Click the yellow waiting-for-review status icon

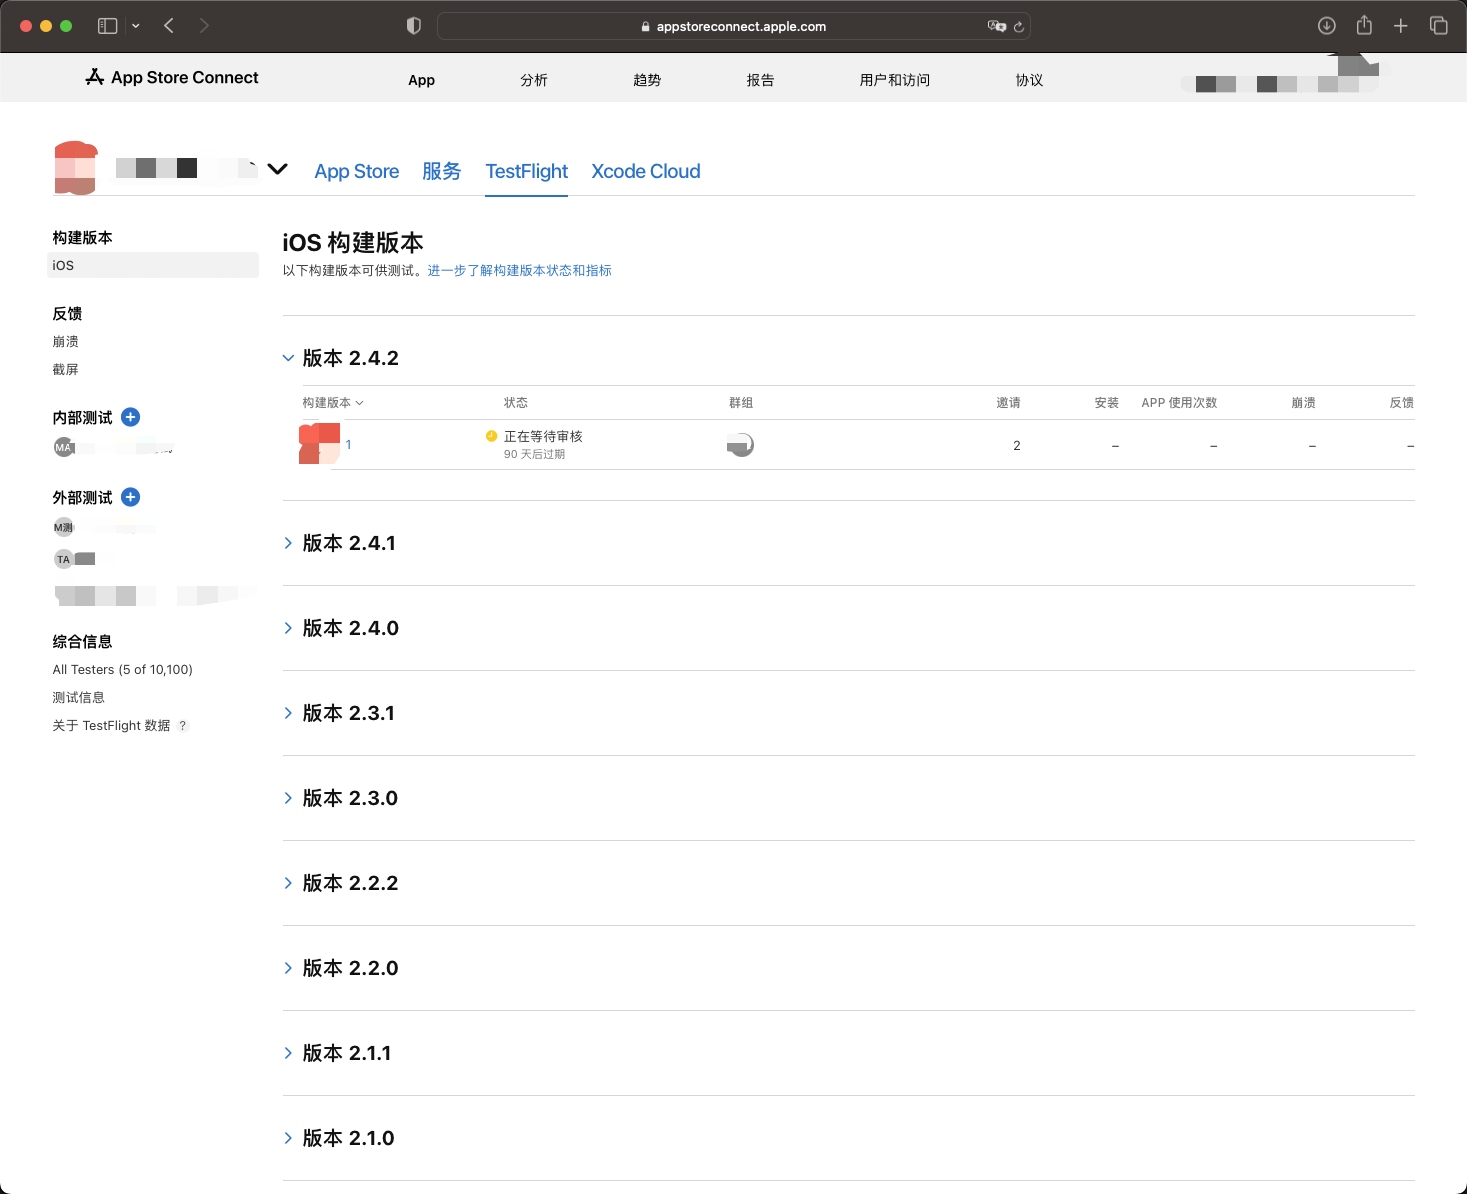[491, 436]
